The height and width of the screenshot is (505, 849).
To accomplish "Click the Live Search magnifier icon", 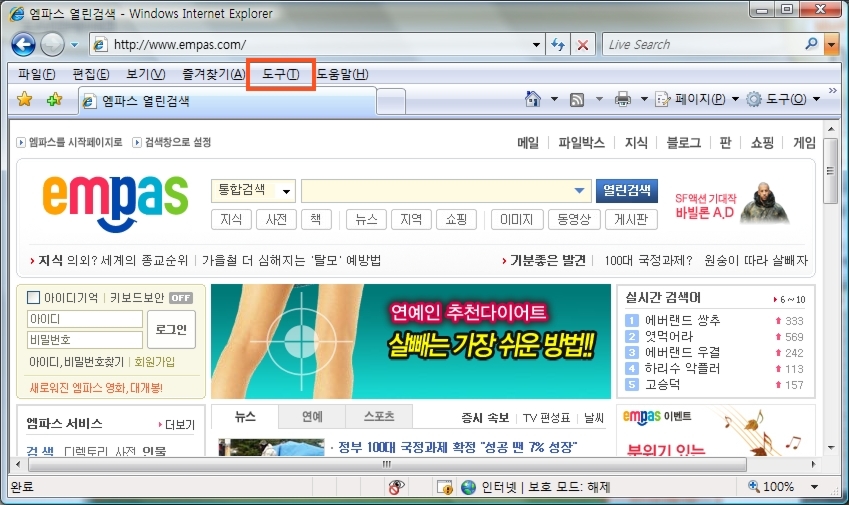I will click(x=811, y=44).
